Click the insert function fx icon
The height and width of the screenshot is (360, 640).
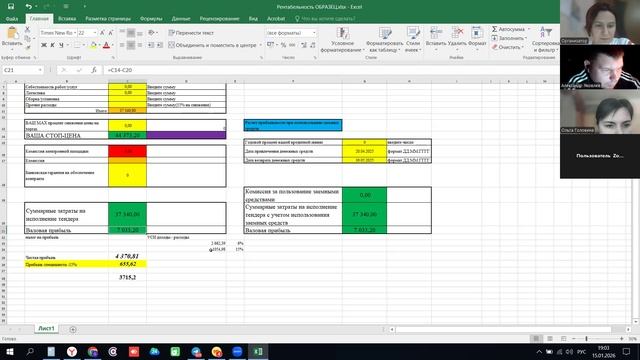(x=94, y=70)
